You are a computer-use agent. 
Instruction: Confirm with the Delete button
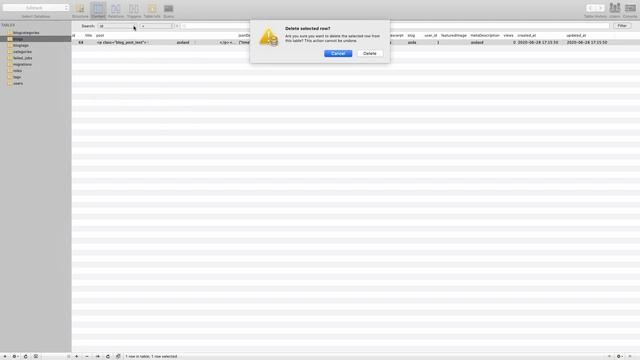point(369,53)
